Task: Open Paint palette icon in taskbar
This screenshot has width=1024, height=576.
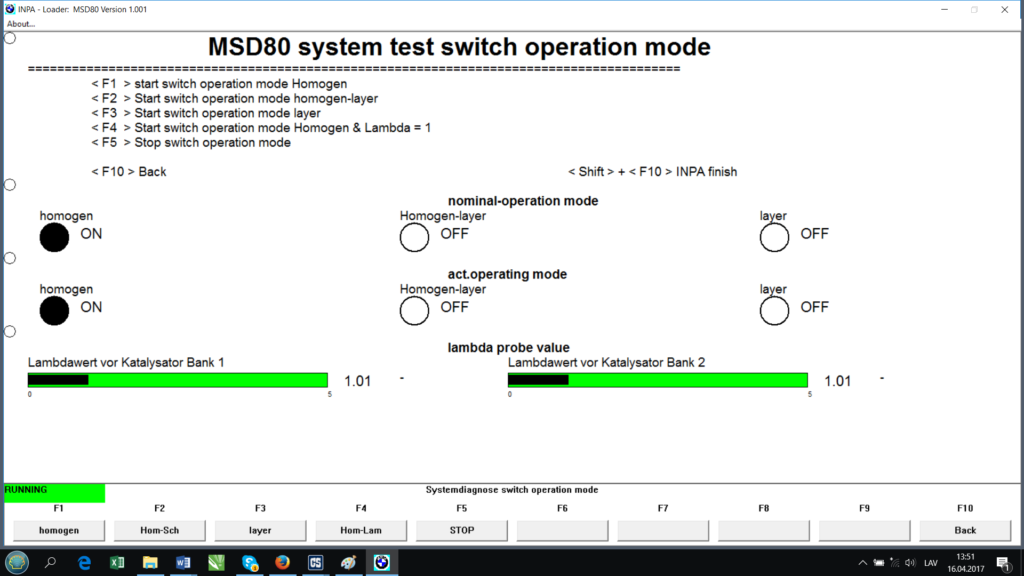Action: click(349, 562)
